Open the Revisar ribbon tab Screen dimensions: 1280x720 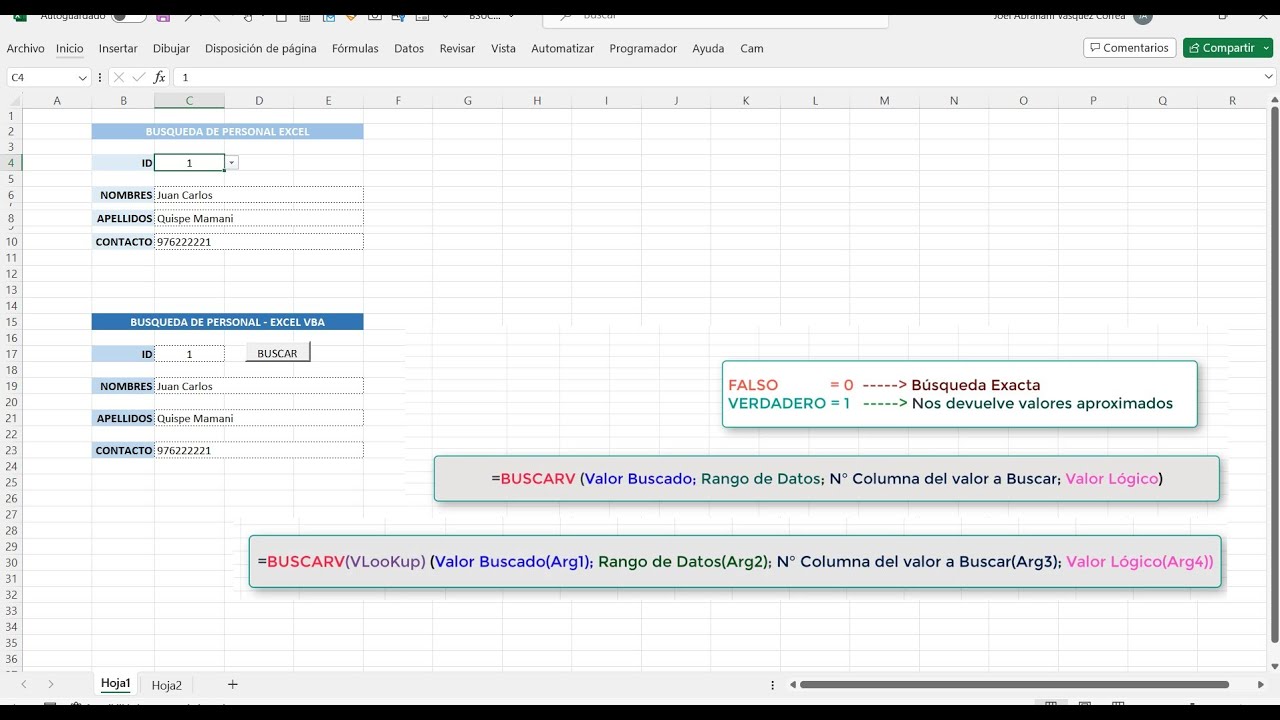[x=457, y=48]
